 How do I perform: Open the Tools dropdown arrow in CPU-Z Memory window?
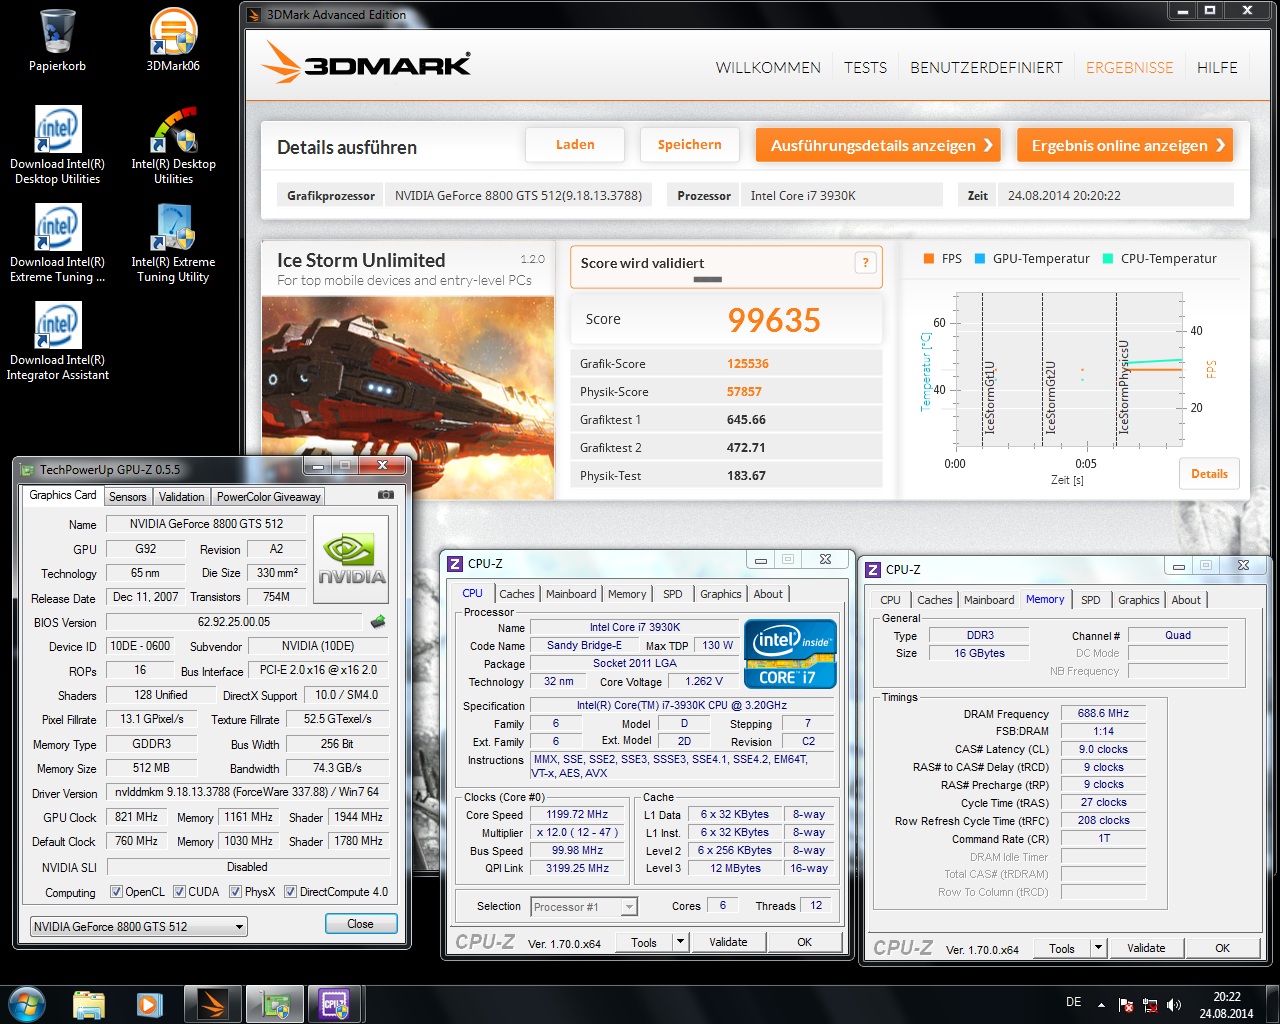point(1098,948)
